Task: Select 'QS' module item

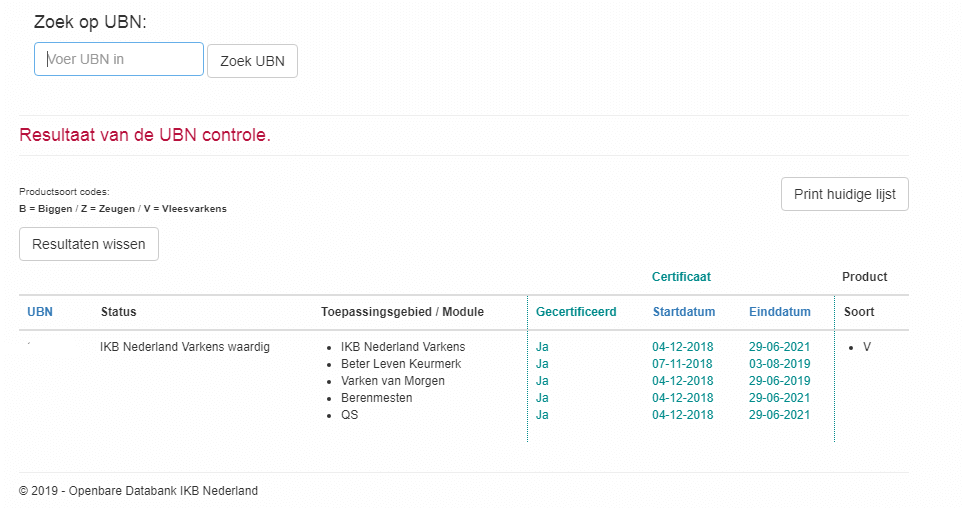Action: point(350,415)
